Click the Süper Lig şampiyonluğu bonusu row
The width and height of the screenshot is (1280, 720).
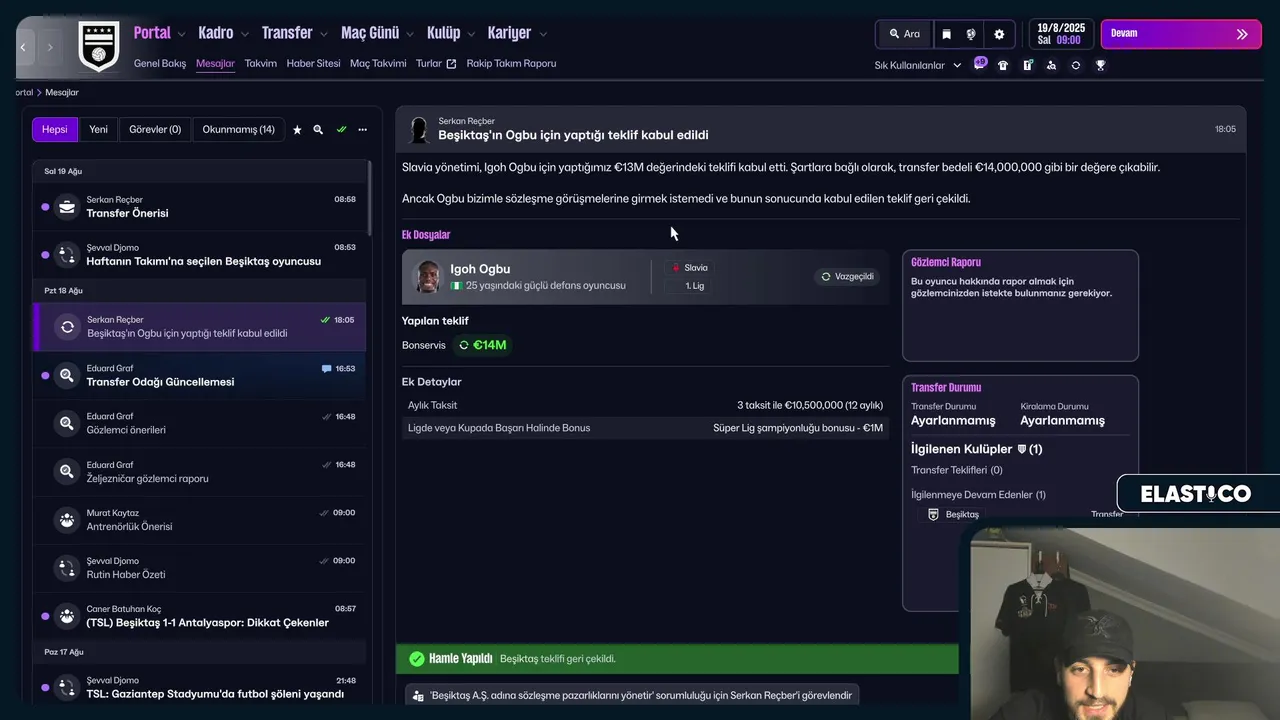pyautogui.click(x=645, y=428)
